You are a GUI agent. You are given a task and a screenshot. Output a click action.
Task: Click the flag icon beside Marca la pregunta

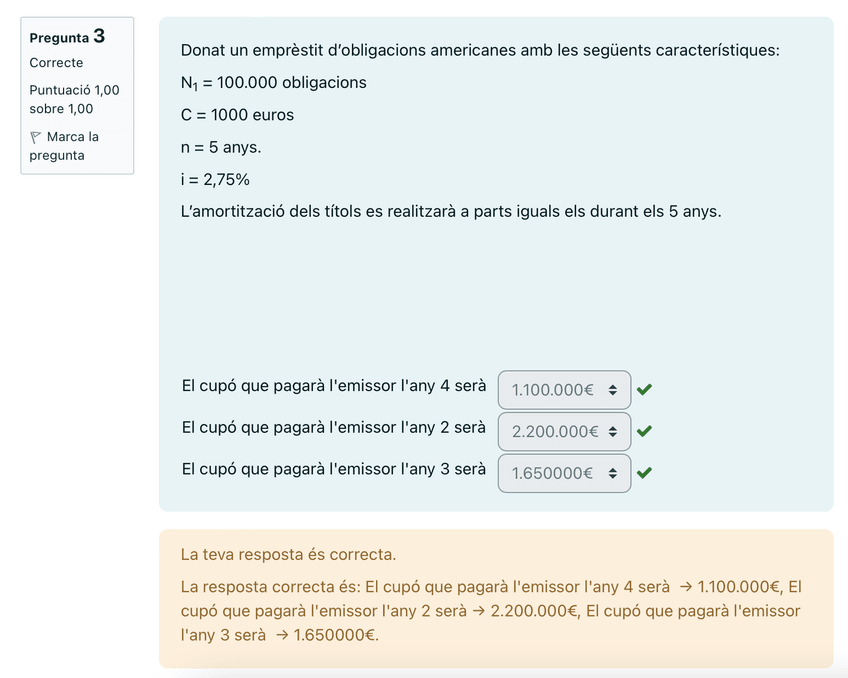35,137
